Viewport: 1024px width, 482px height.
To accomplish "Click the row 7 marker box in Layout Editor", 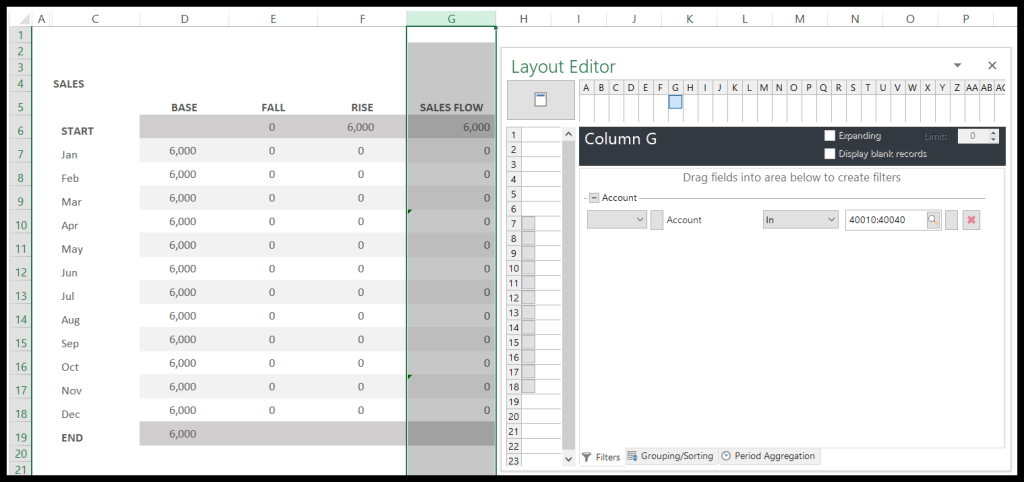I will click(529, 224).
